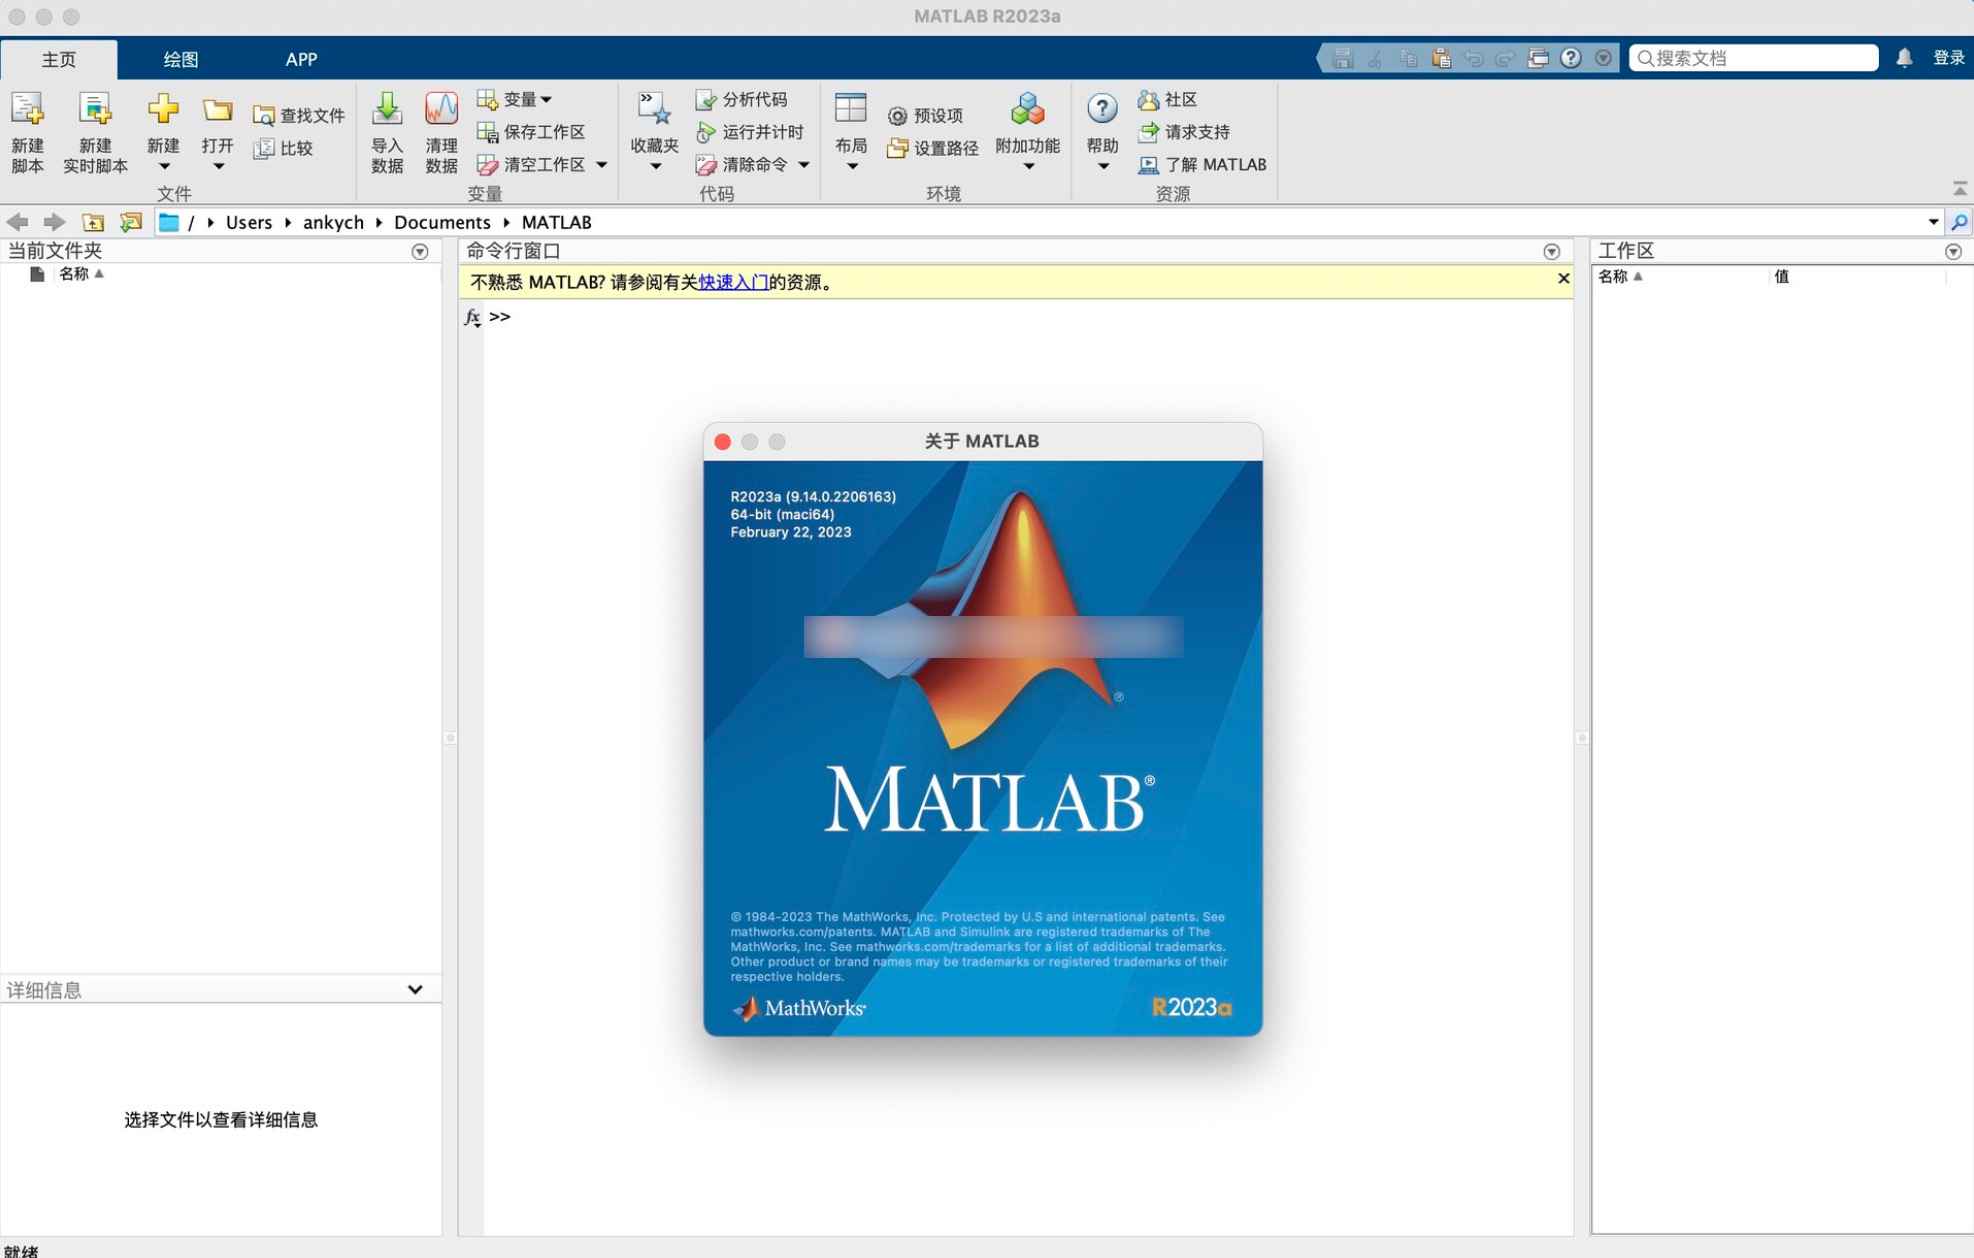
Task: Open the APP ribbon tab
Action: 300,59
